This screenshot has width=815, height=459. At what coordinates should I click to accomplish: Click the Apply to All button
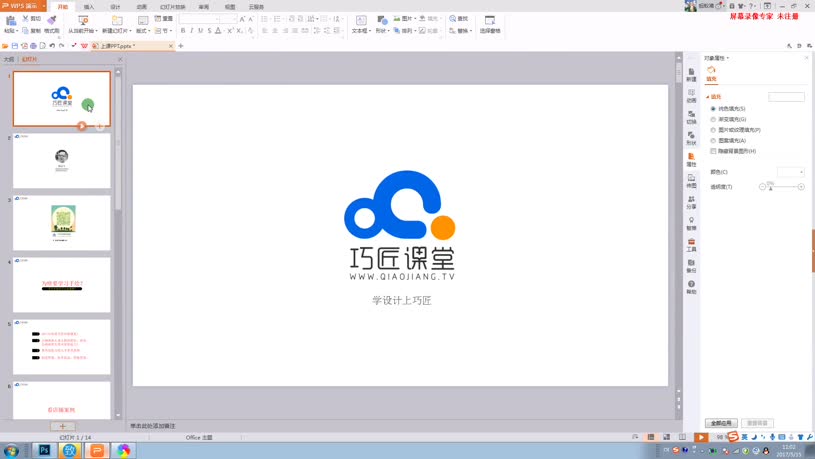721,423
